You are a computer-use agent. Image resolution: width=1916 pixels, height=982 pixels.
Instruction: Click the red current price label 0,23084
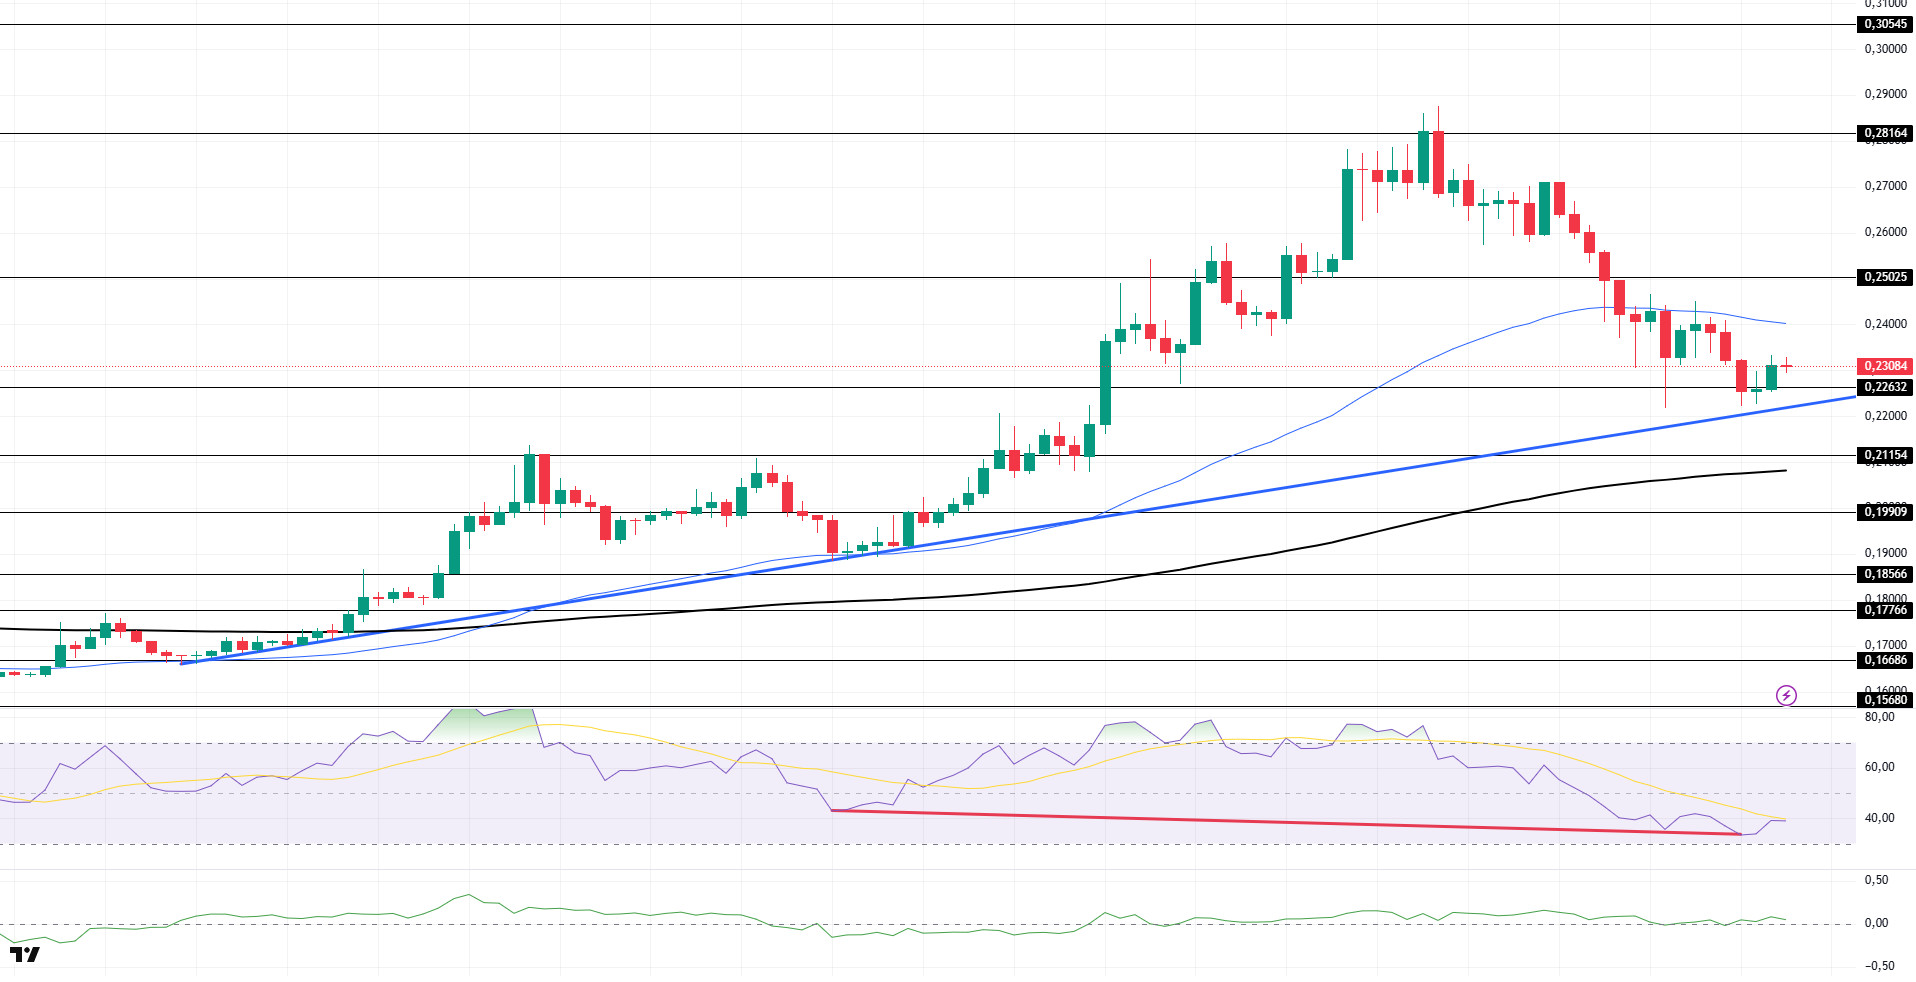click(1885, 366)
